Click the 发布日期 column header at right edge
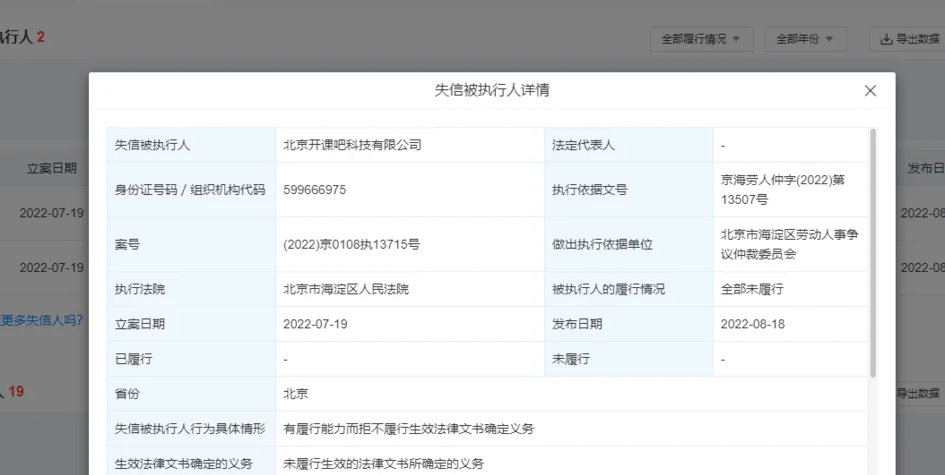Image resolution: width=945 pixels, height=475 pixels. [924, 168]
